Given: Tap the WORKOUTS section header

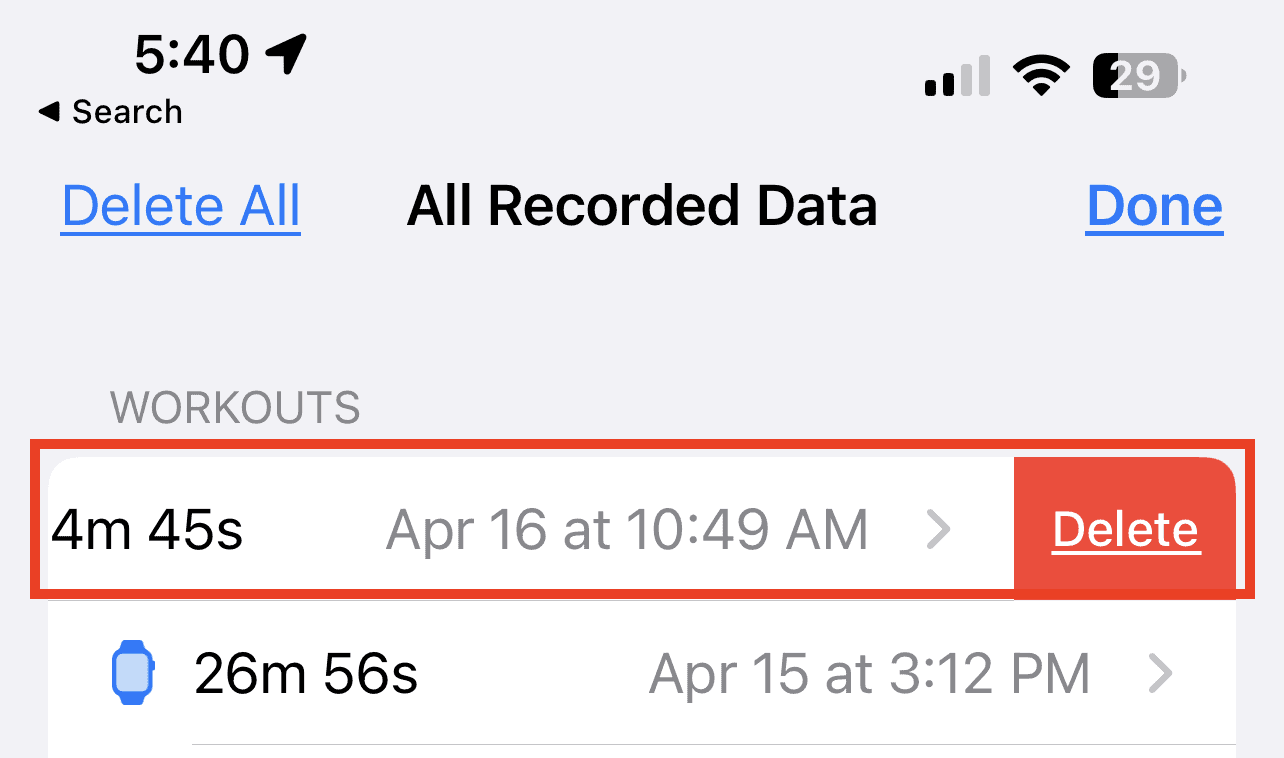Looking at the screenshot, I should 235,408.
